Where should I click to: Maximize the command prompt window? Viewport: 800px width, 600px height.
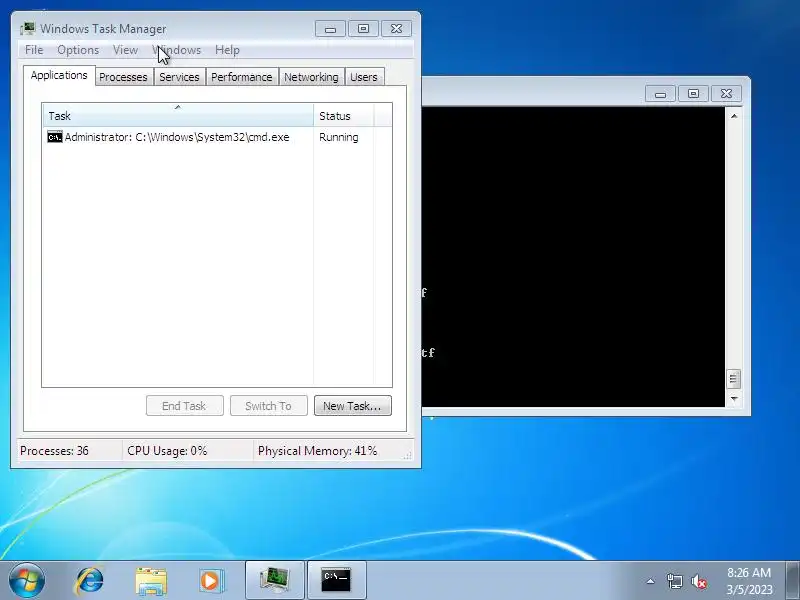click(x=693, y=94)
